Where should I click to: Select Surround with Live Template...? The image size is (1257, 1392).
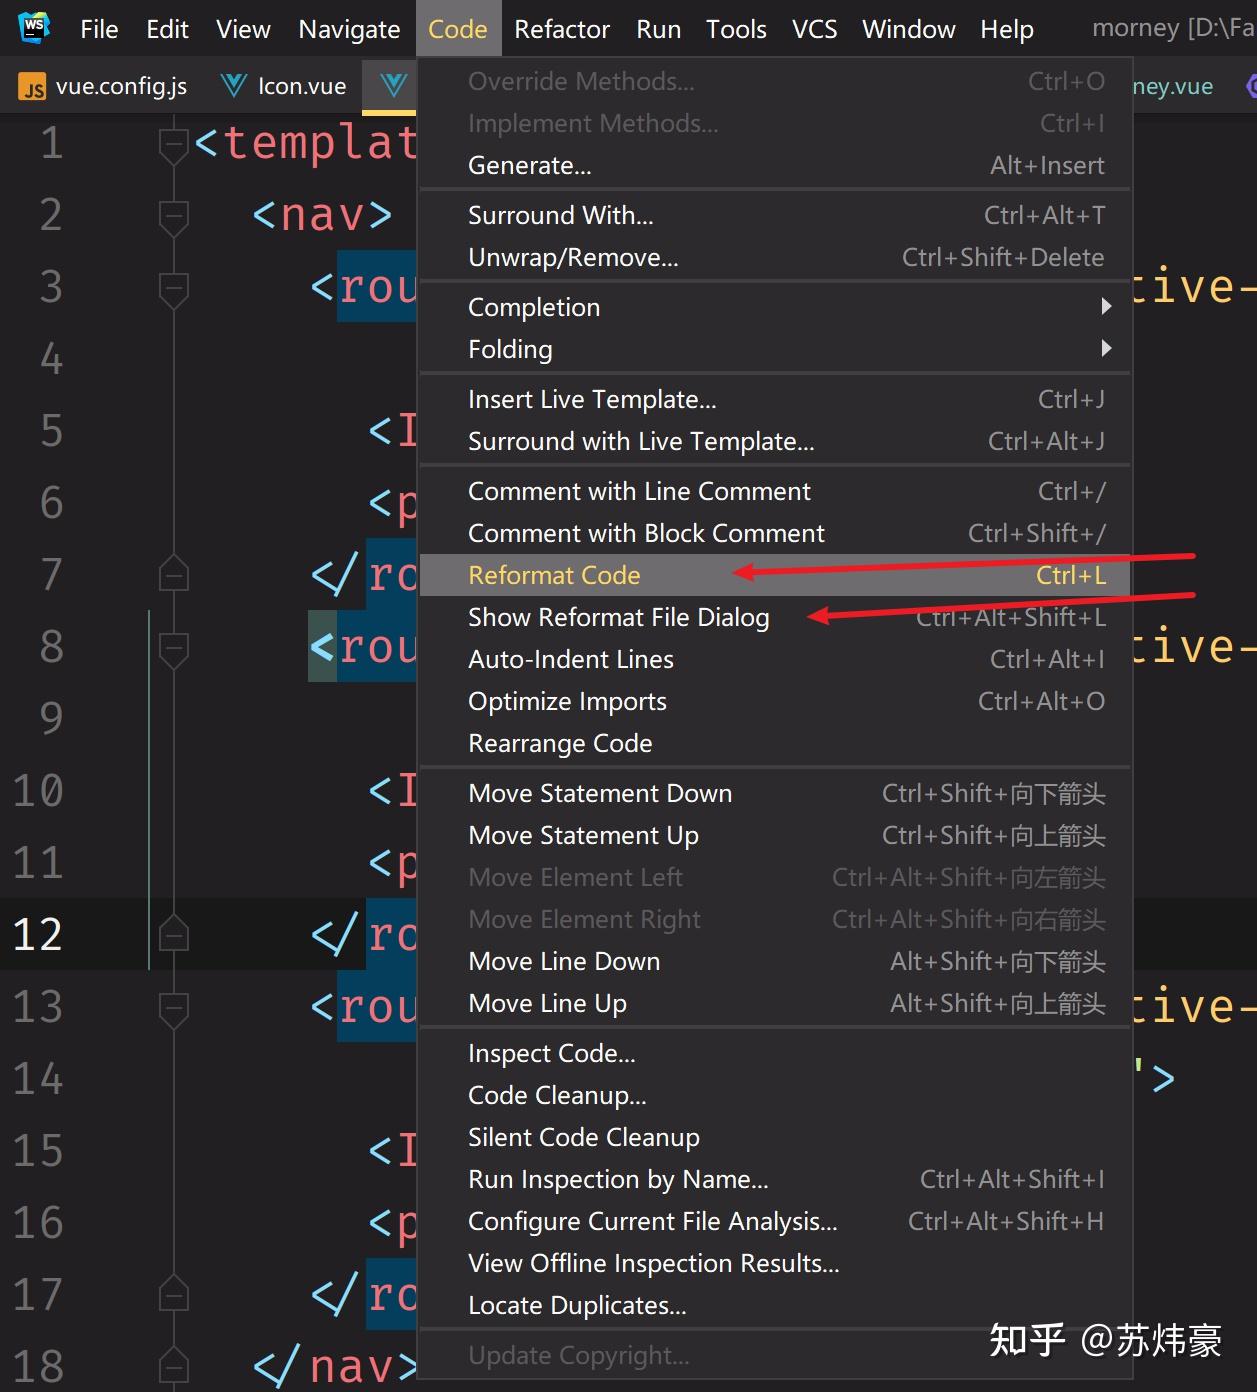[775, 441]
